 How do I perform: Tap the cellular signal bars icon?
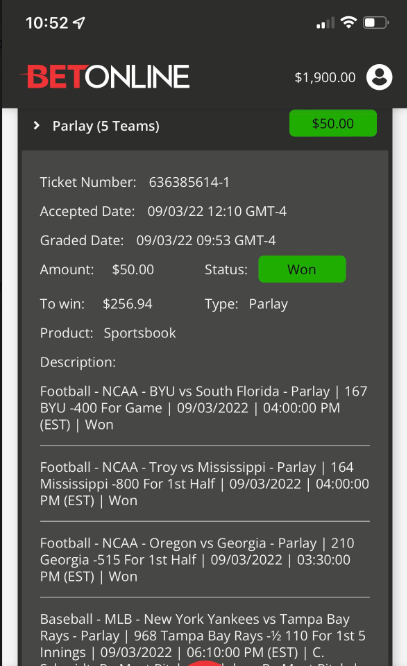(325, 23)
